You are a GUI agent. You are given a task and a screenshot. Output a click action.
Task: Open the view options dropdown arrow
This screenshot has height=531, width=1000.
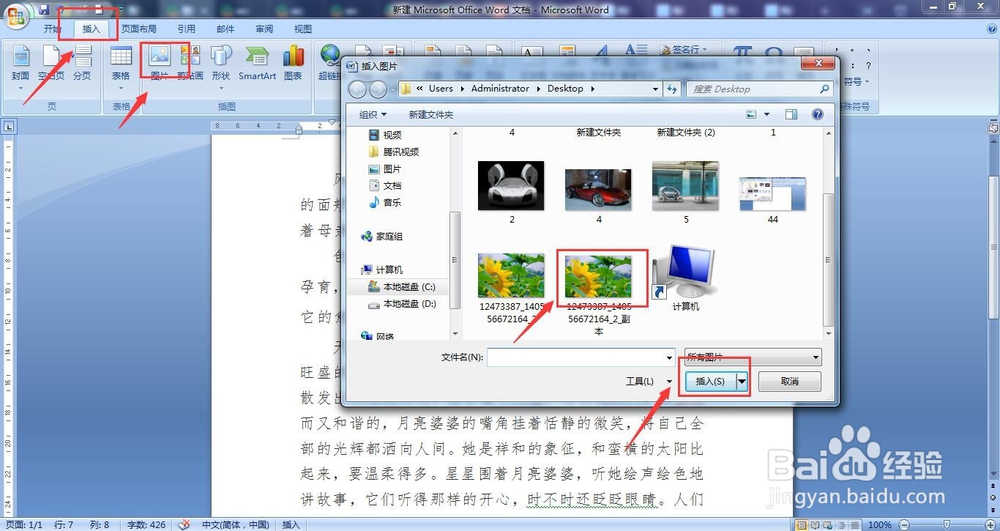point(767,115)
